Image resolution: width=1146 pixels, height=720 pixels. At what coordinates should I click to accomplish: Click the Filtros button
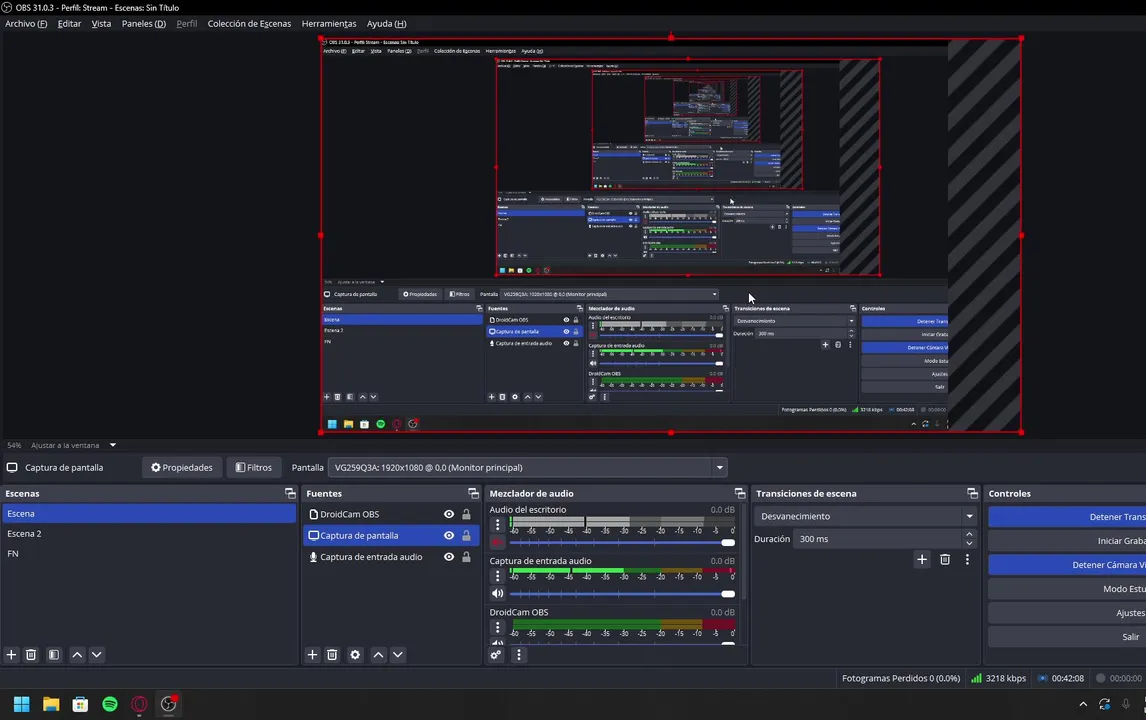pos(254,468)
